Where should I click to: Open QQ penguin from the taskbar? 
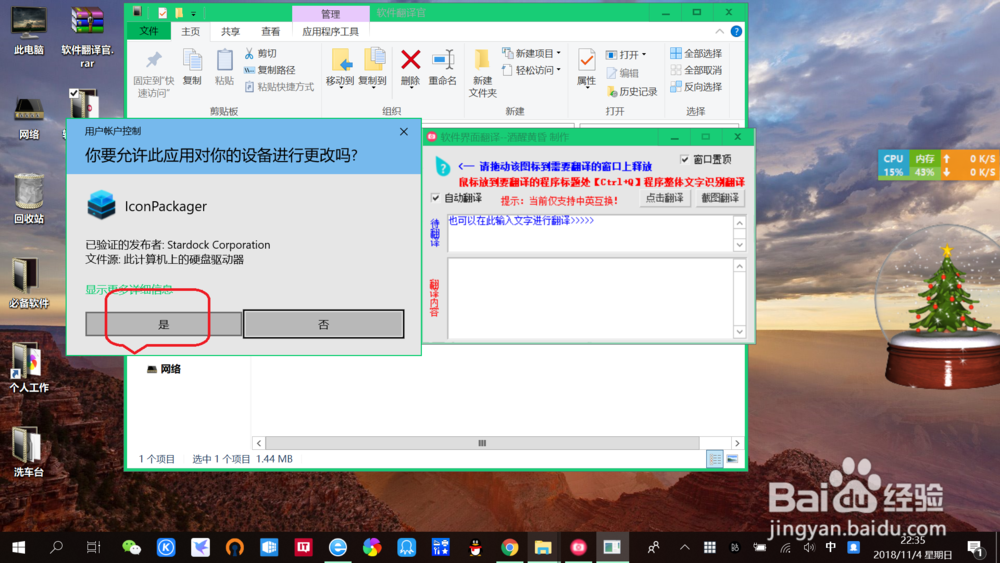(x=475, y=547)
